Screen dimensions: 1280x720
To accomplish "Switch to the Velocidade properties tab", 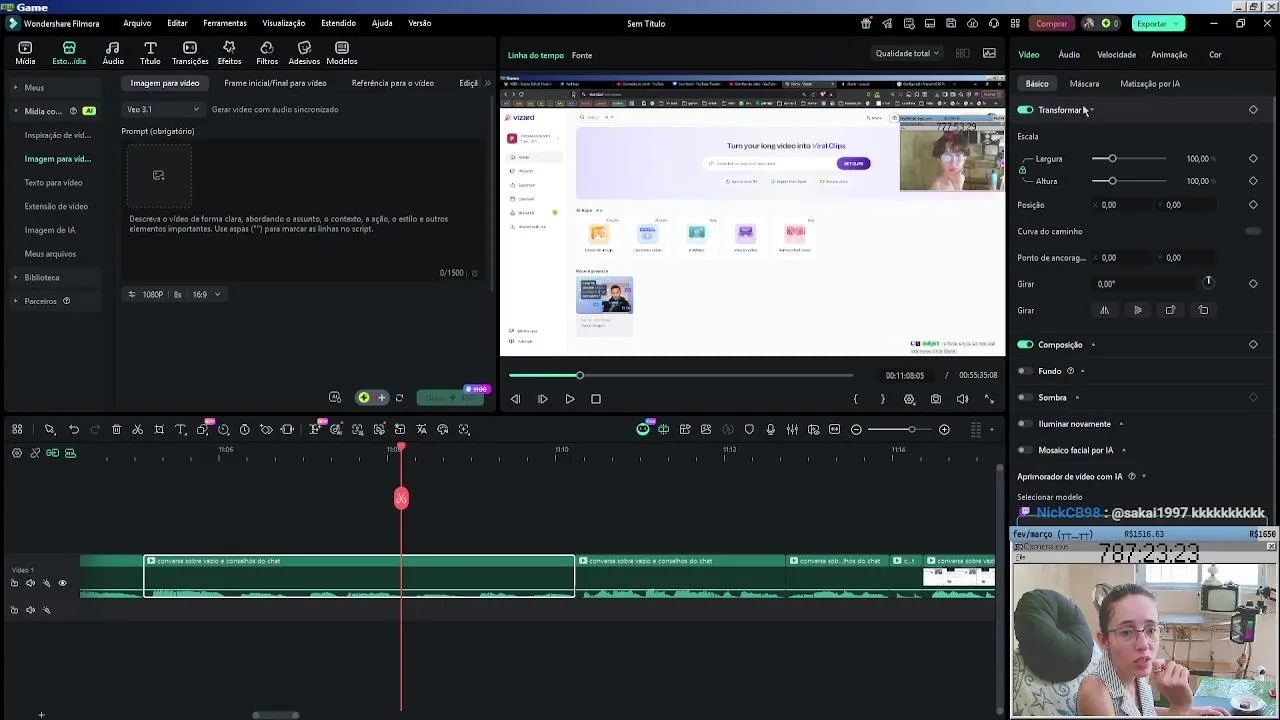I will [x=1116, y=55].
